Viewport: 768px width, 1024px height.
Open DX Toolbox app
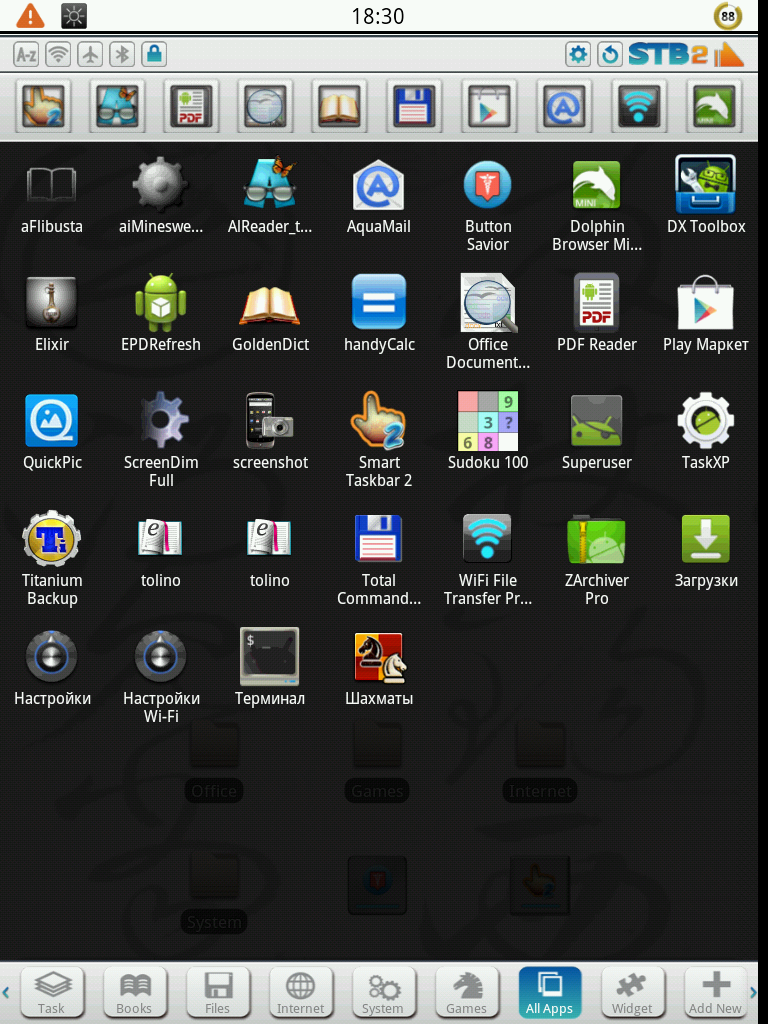[706, 196]
